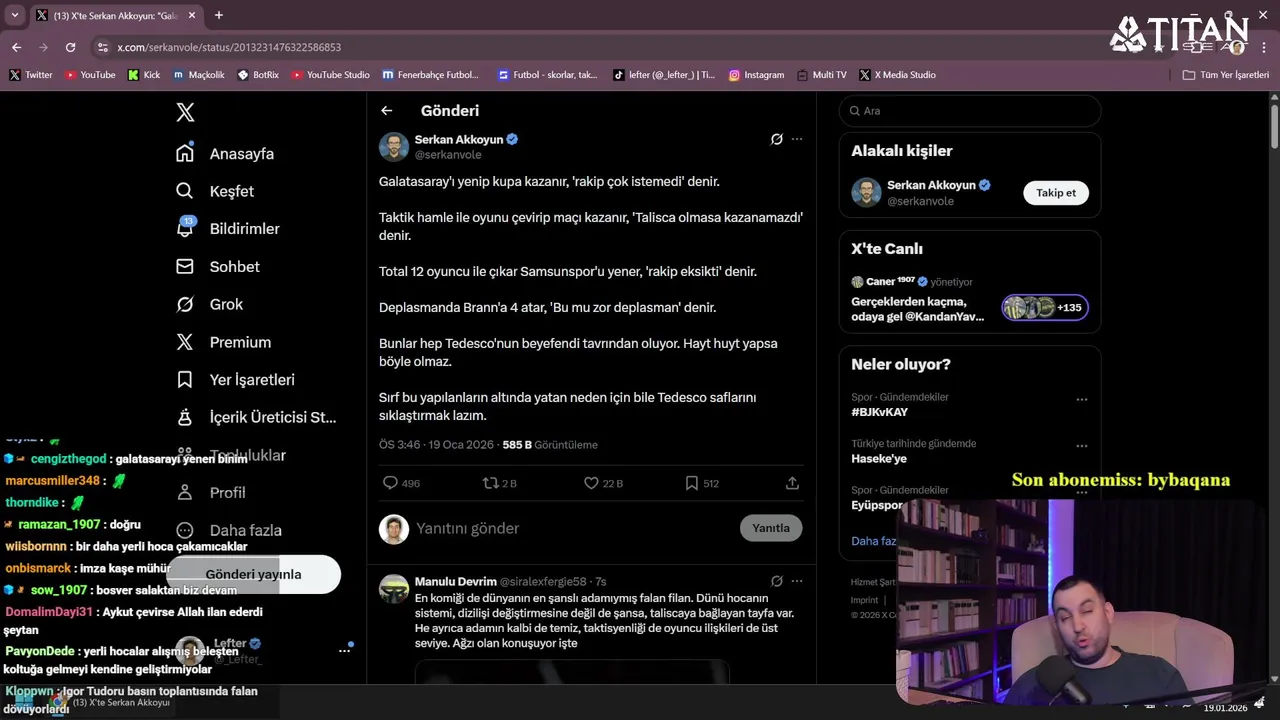This screenshot has width=1280, height=720.
Task: Click Grok explain icon on the main post
Action: 776,139
